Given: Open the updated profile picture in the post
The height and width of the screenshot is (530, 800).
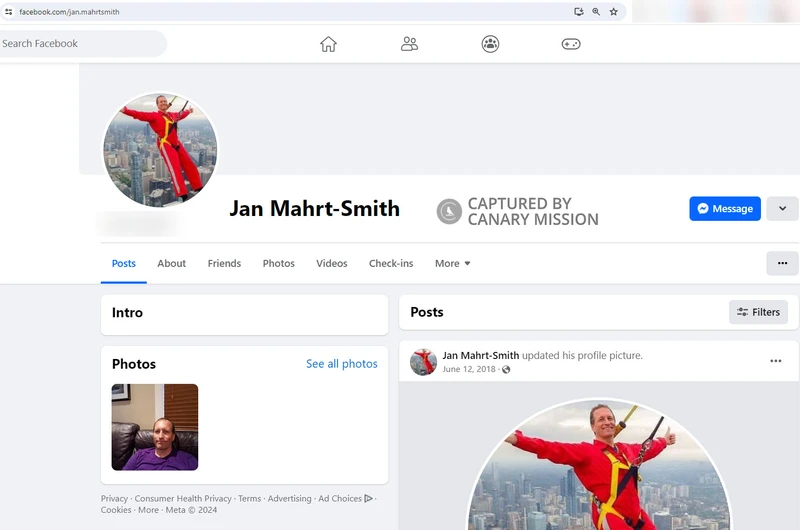Looking at the screenshot, I should pos(598,465).
